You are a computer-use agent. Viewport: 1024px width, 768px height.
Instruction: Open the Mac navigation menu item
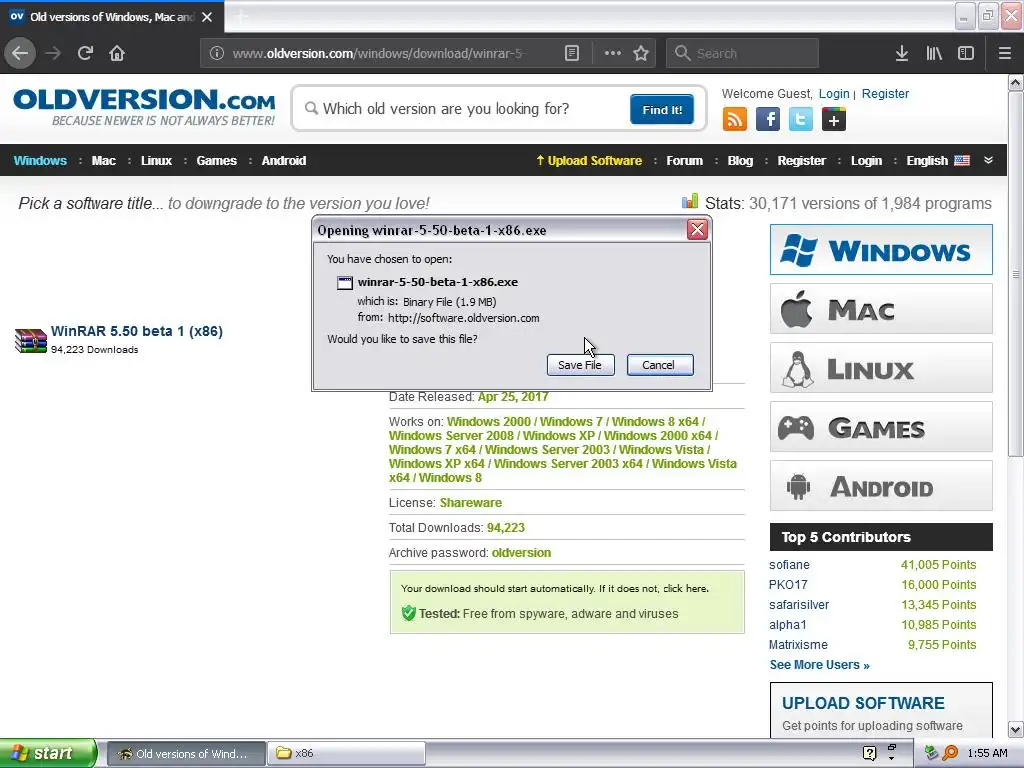coord(104,161)
